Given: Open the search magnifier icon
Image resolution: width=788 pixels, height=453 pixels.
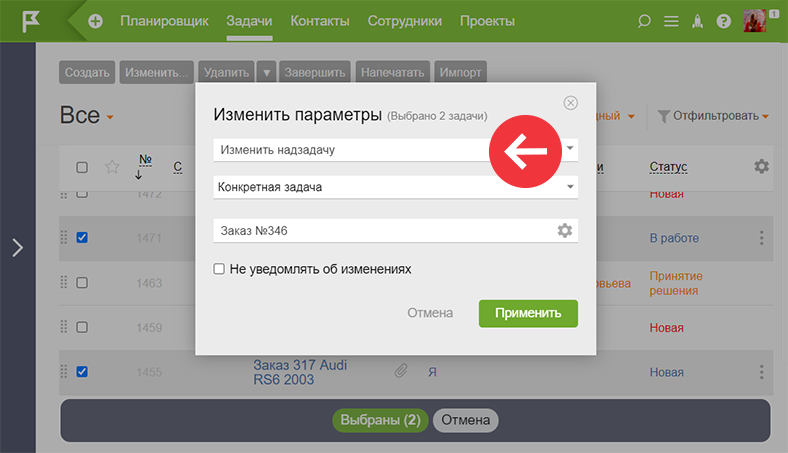Looking at the screenshot, I should pos(644,21).
